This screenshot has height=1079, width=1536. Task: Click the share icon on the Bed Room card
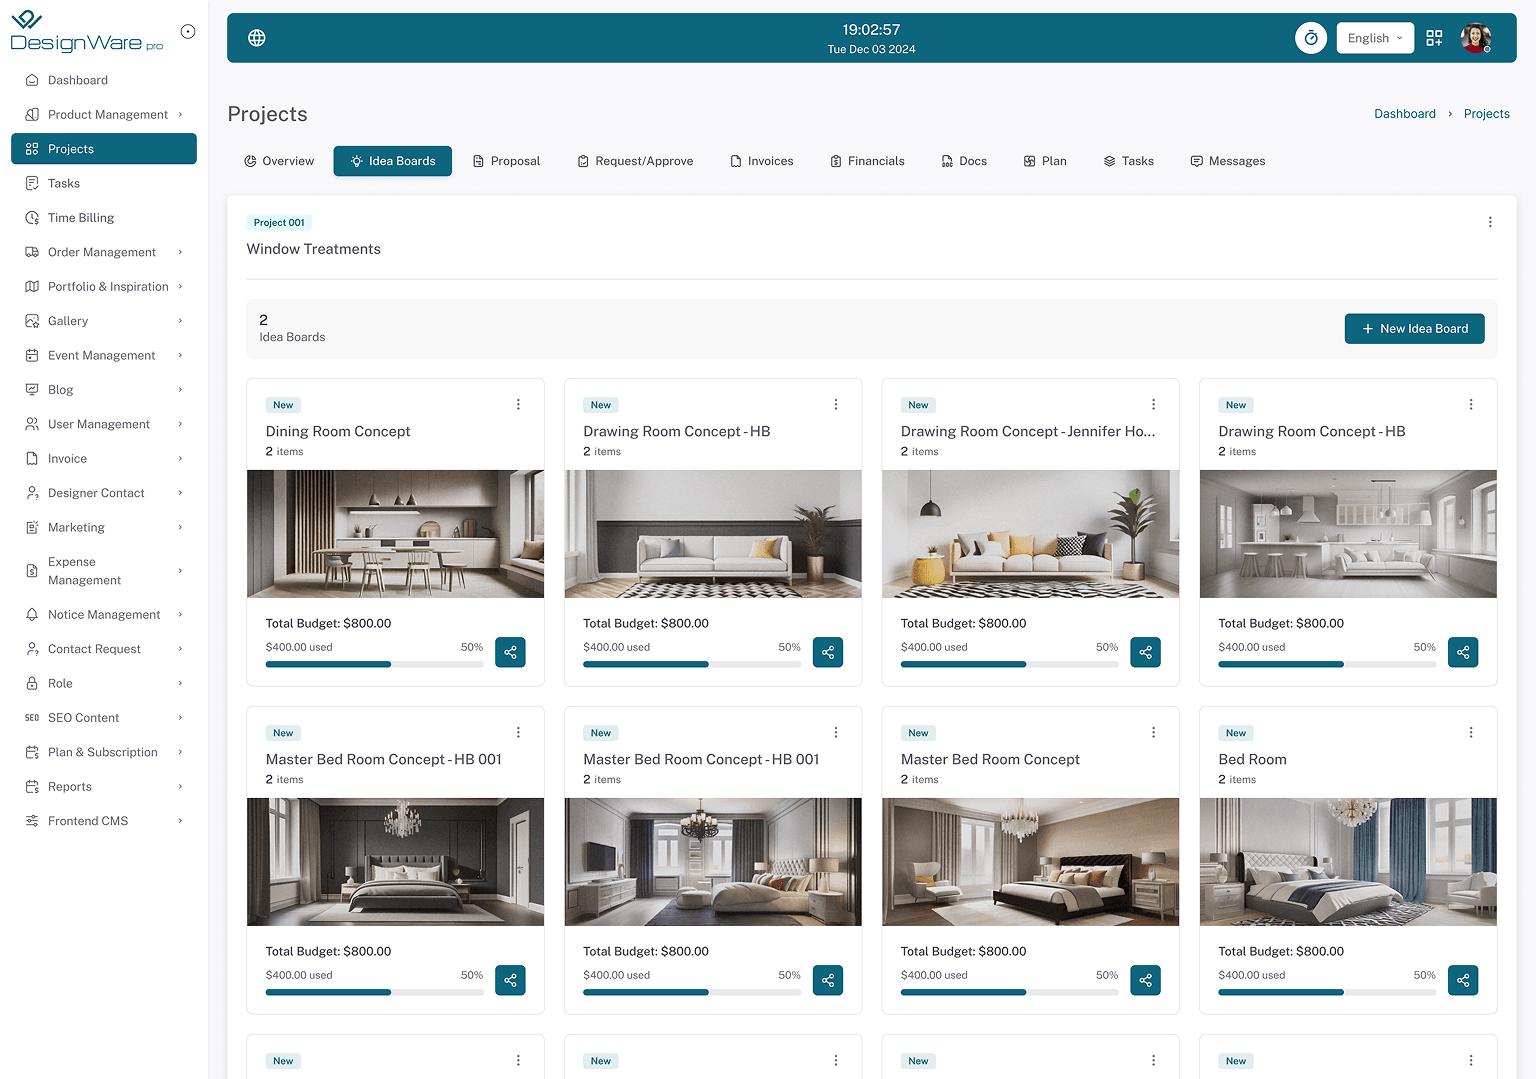pos(1463,980)
